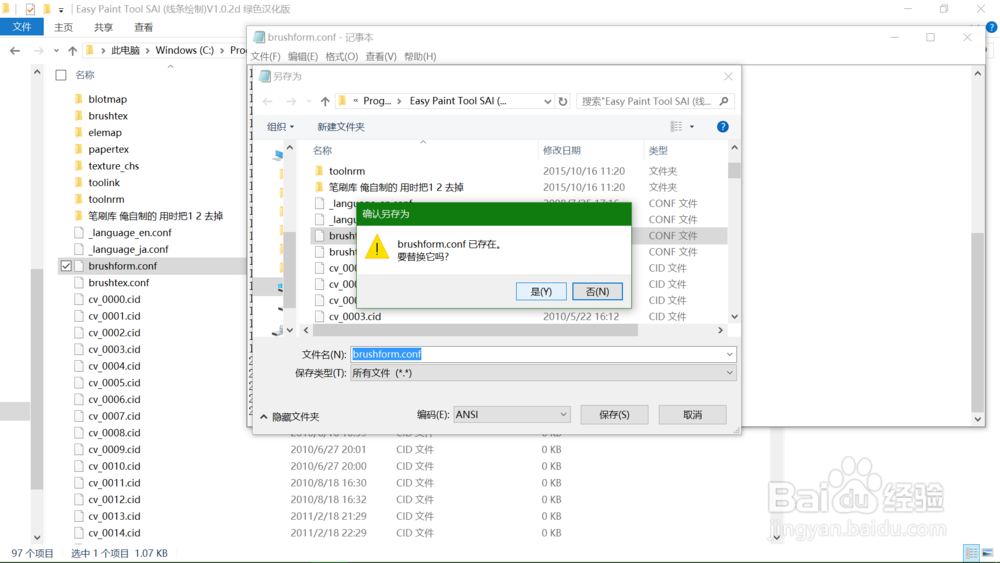
Task: Switch to Explorer Share tab
Action: point(103,27)
